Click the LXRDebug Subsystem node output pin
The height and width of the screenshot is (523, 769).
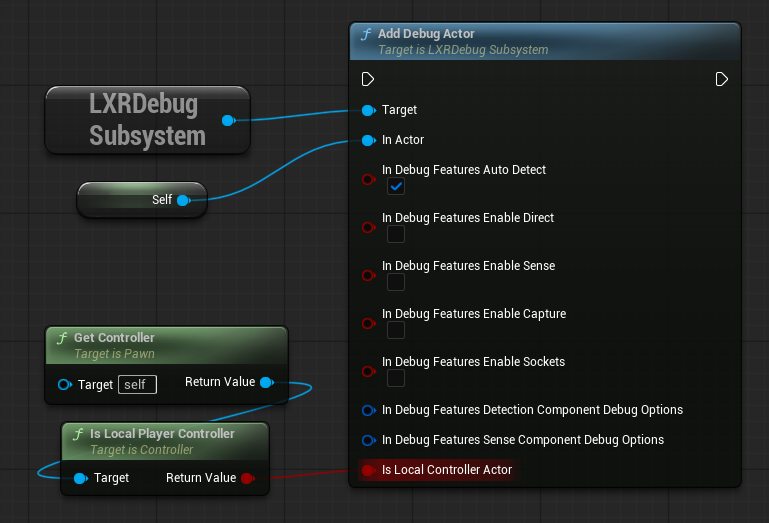coord(229,120)
